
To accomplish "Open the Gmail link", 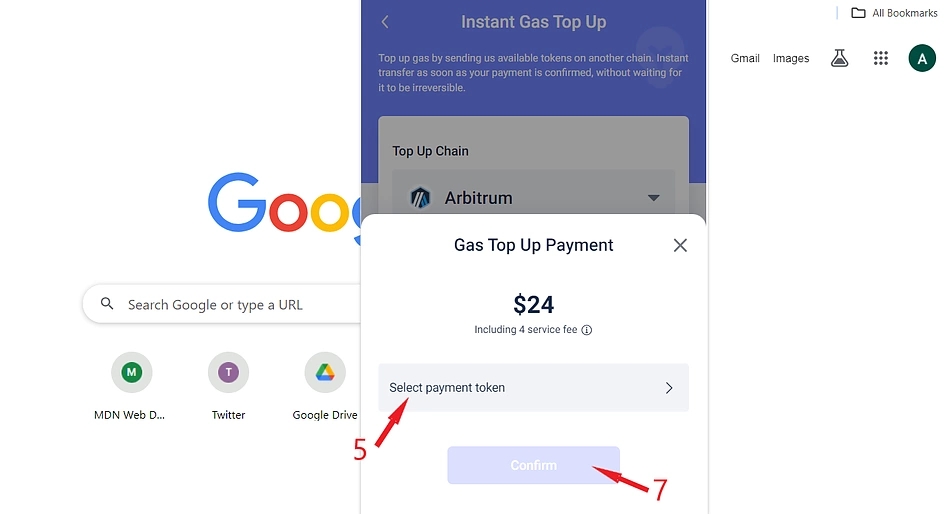I will click(745, 58).
